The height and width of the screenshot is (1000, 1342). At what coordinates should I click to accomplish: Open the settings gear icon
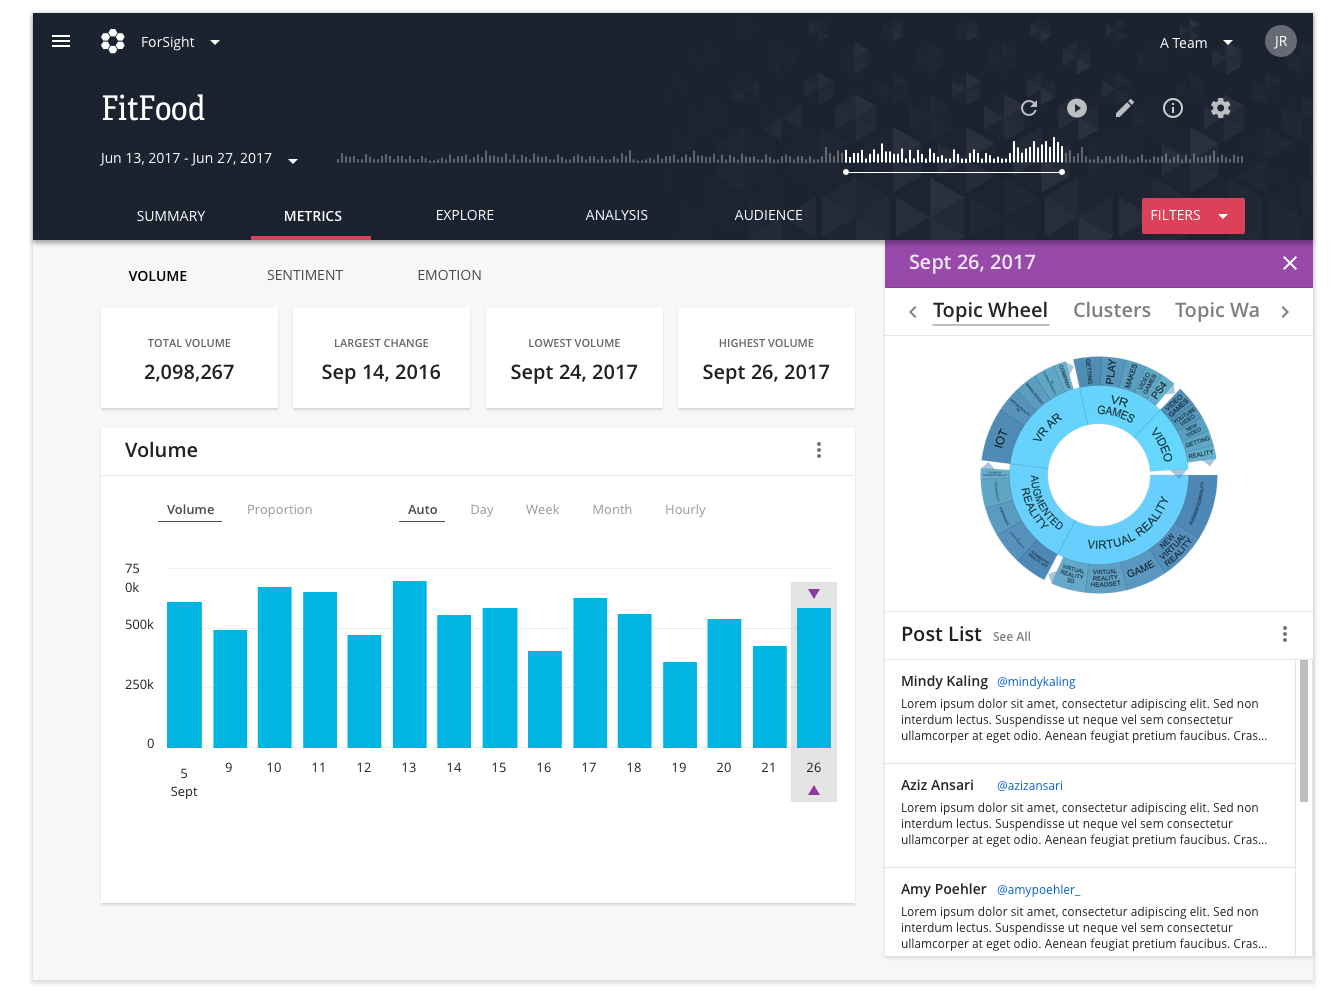tap(1221, 108)
